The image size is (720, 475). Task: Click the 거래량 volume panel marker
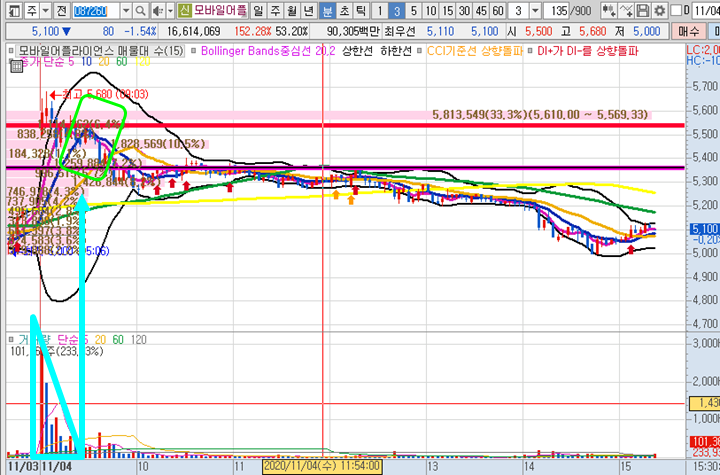point(11,339)
